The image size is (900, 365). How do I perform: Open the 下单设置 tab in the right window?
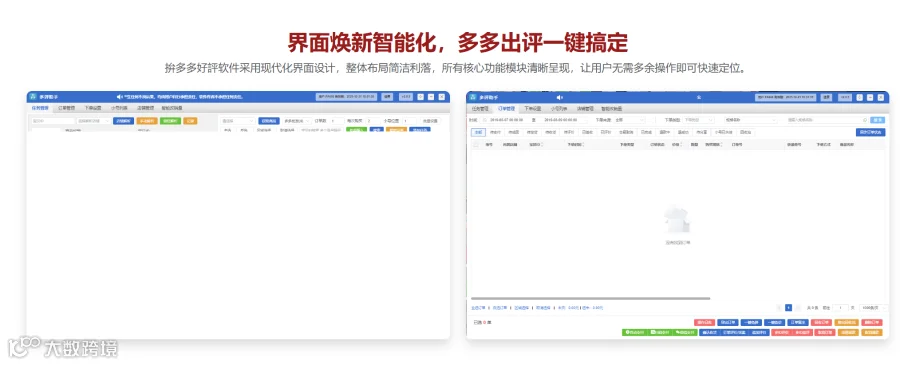[x=532, y=108]
